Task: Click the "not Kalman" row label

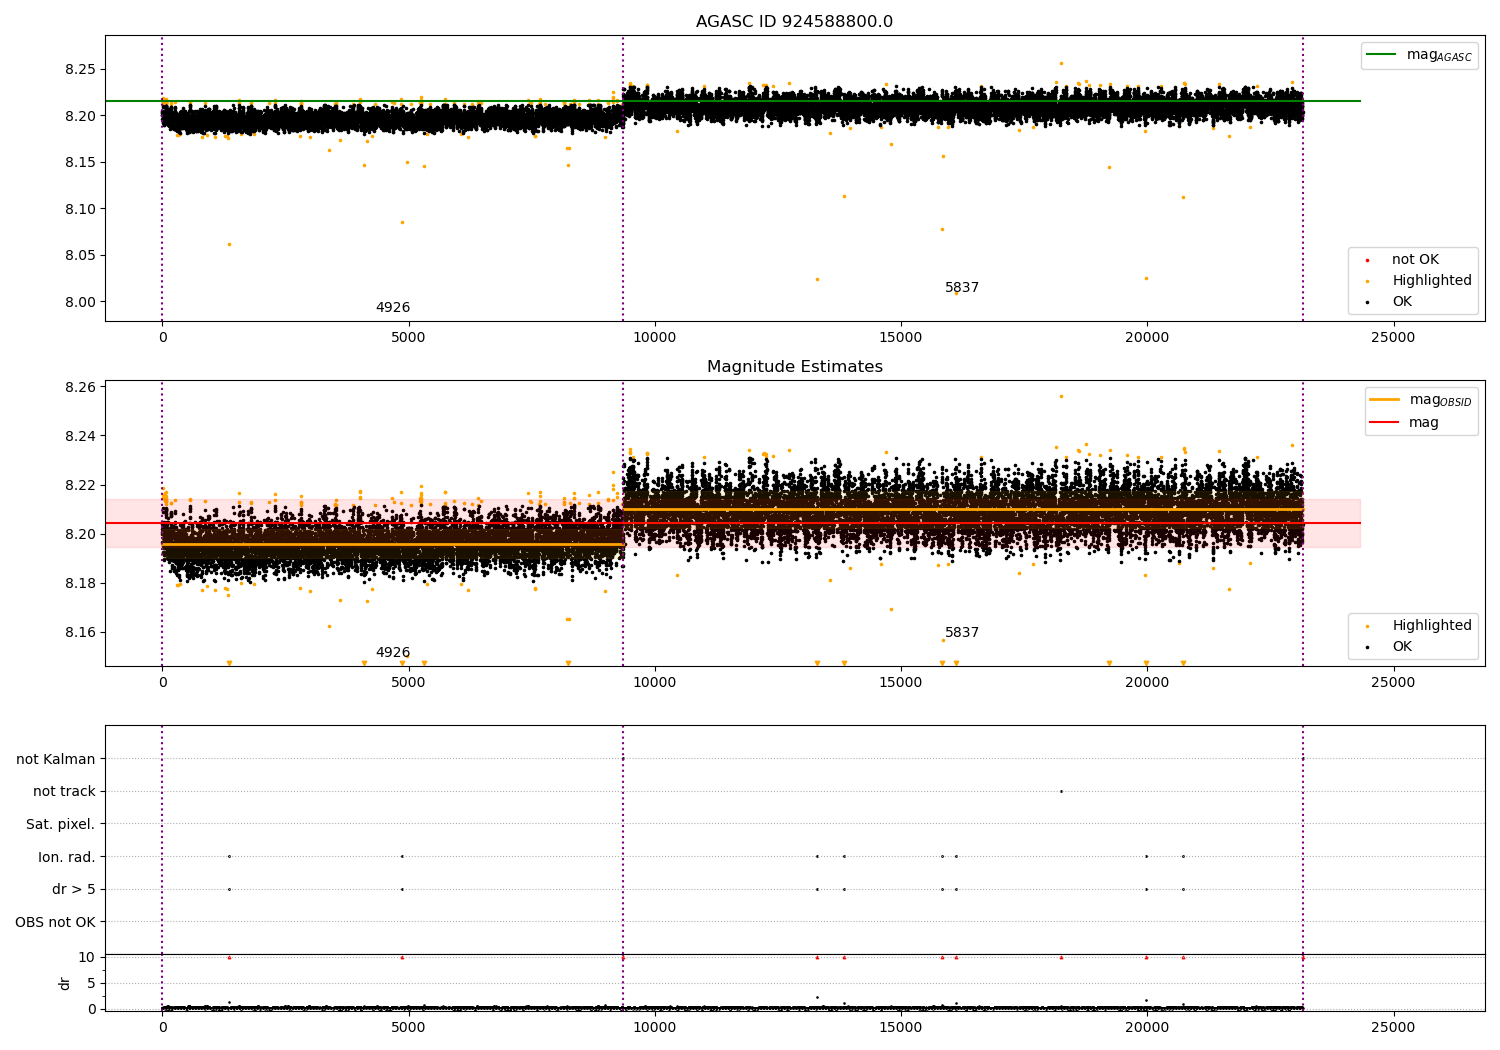Action: [x=56, y=760]
